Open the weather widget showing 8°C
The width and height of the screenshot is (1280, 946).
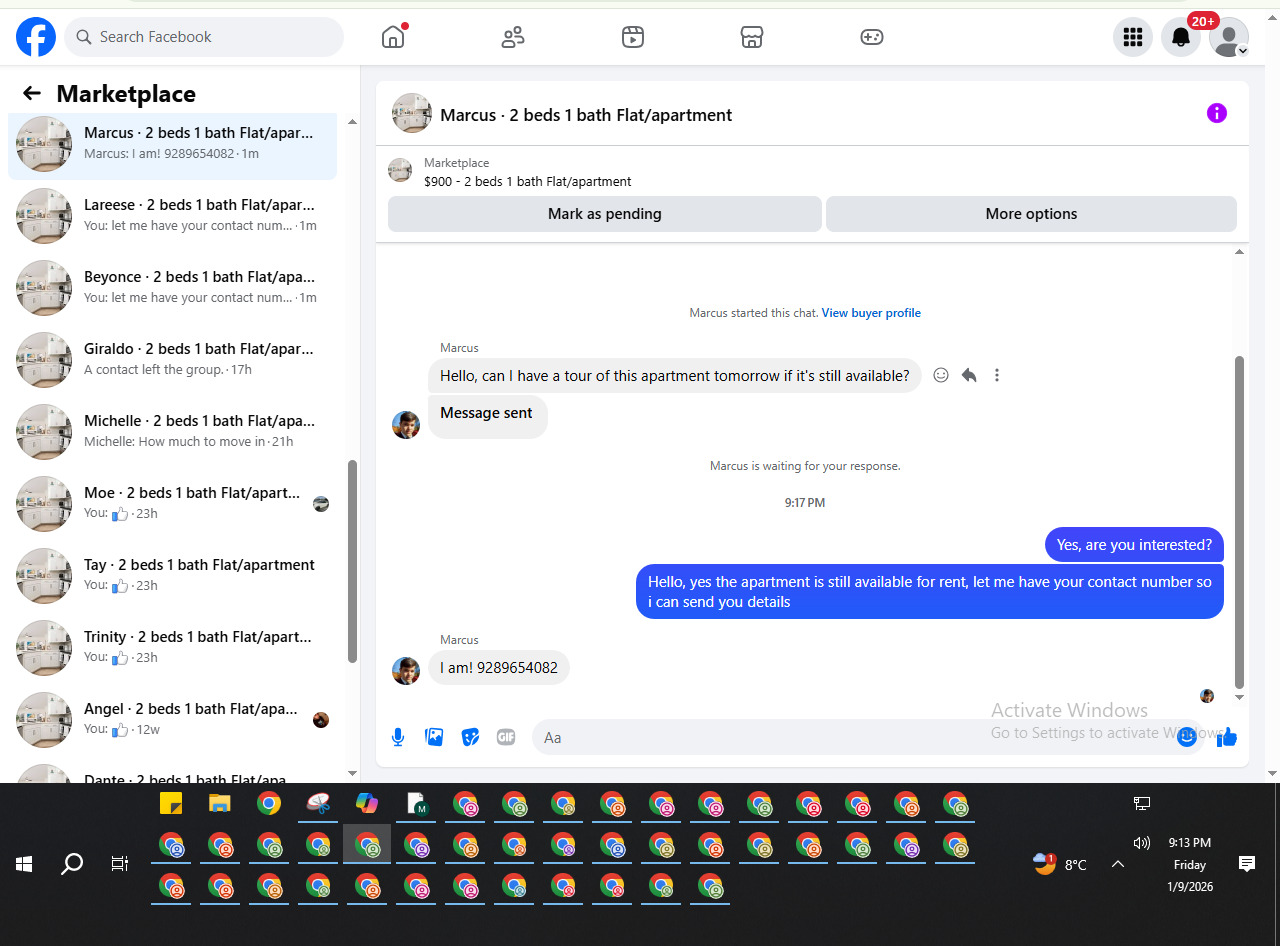1060,864
